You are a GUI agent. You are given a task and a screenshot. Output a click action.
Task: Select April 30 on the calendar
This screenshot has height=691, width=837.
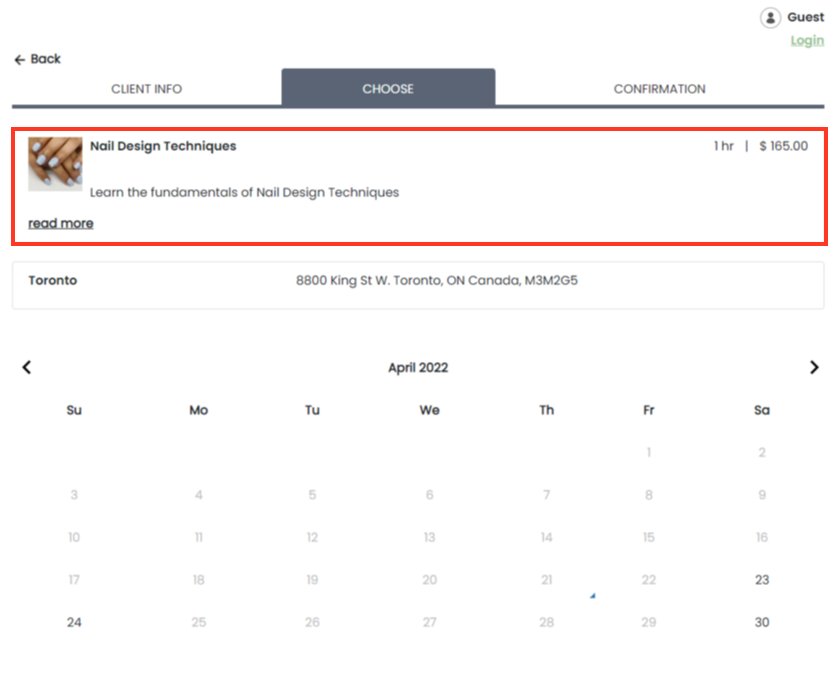coord(762,622)
